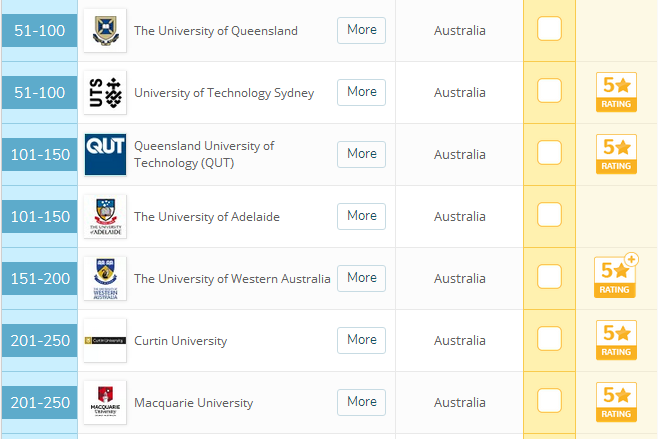Click the Macquarie University logo
Viewport: 658px width, 439px height.
(x=105, y=402)
